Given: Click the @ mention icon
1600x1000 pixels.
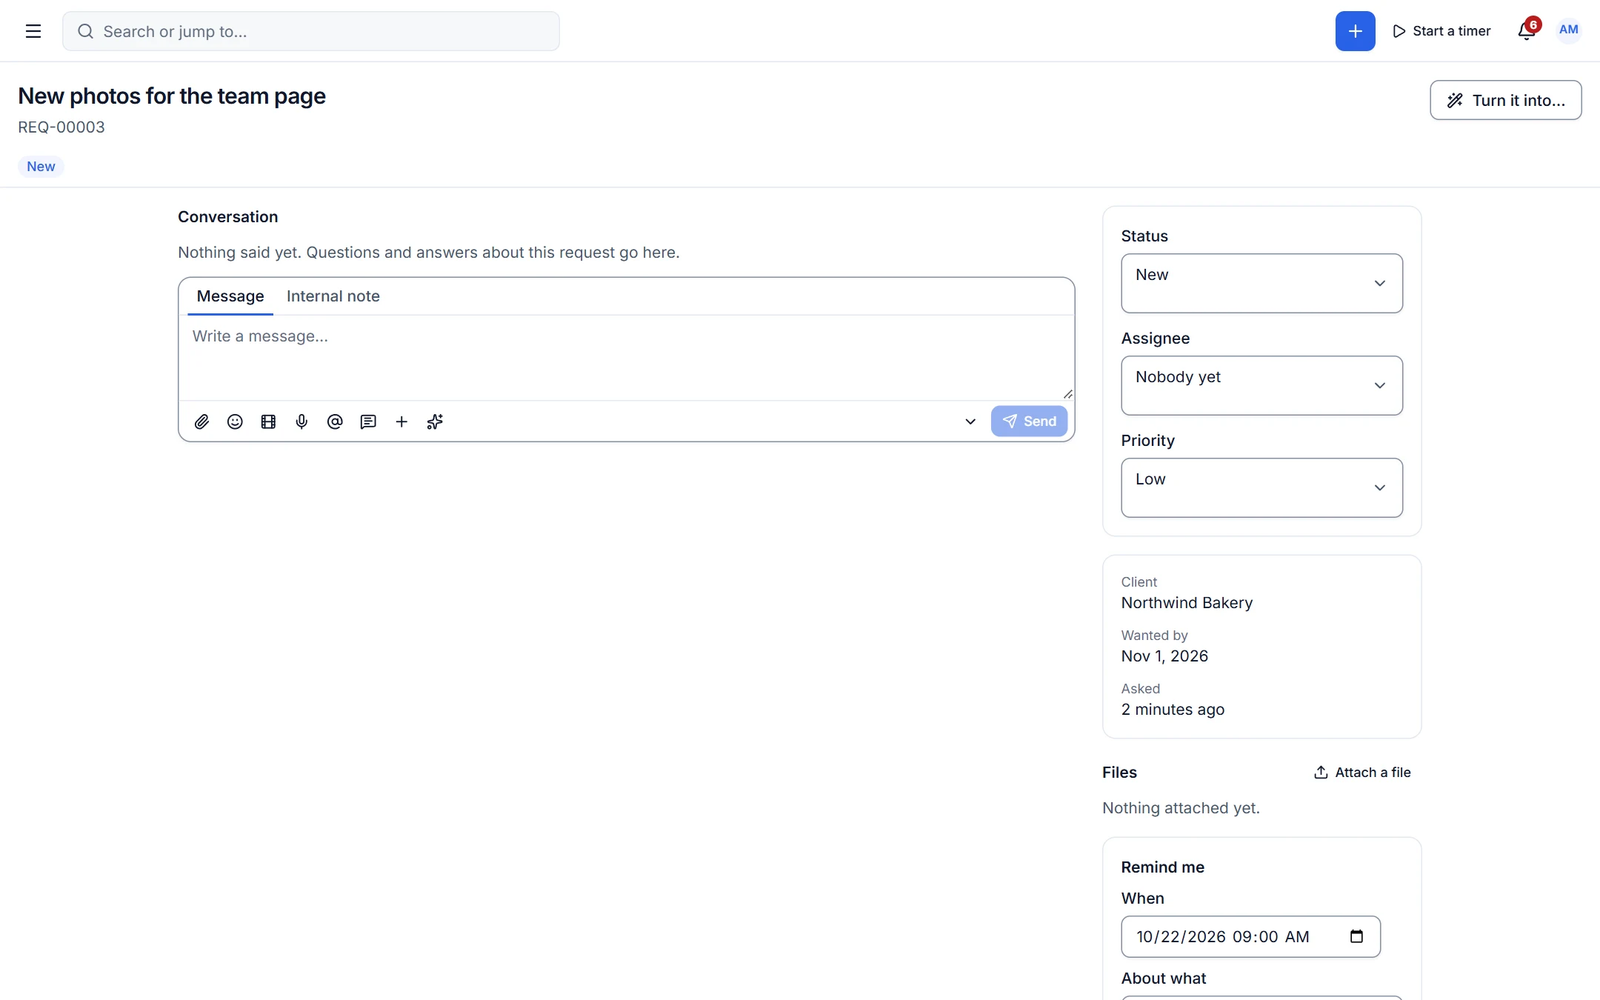Looking at the screenshot, I should tap(335, 422).
